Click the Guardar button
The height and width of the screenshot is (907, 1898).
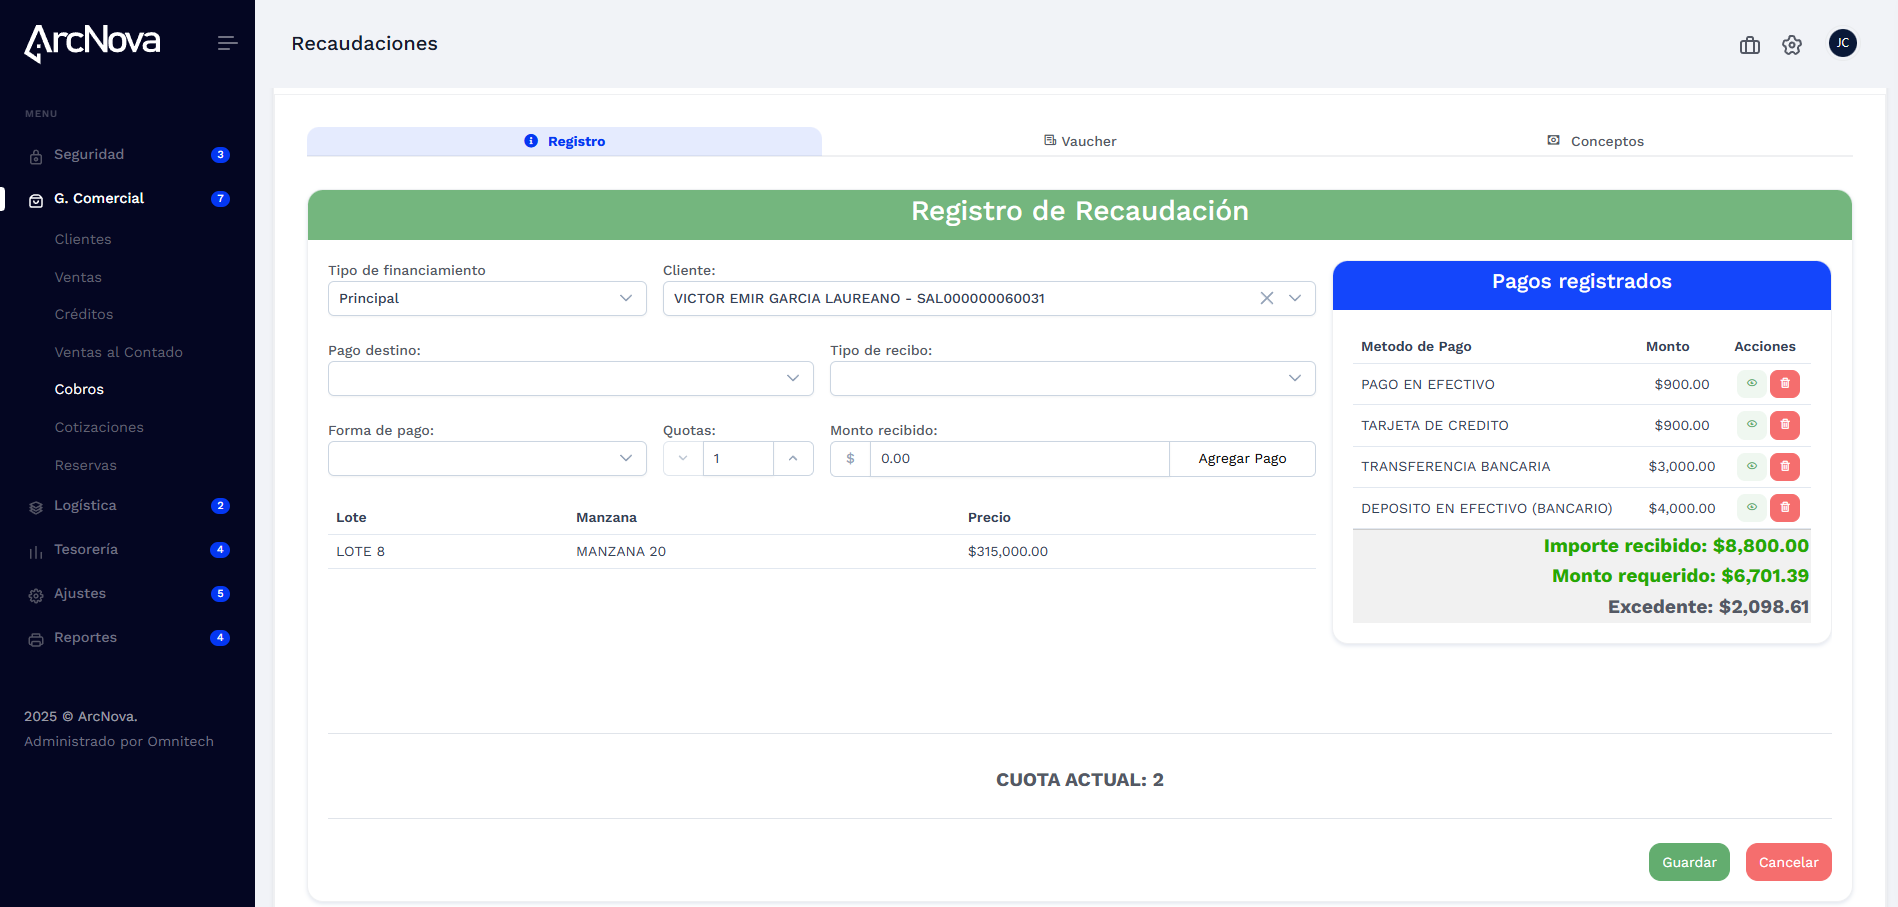[x=1688, y=862]
